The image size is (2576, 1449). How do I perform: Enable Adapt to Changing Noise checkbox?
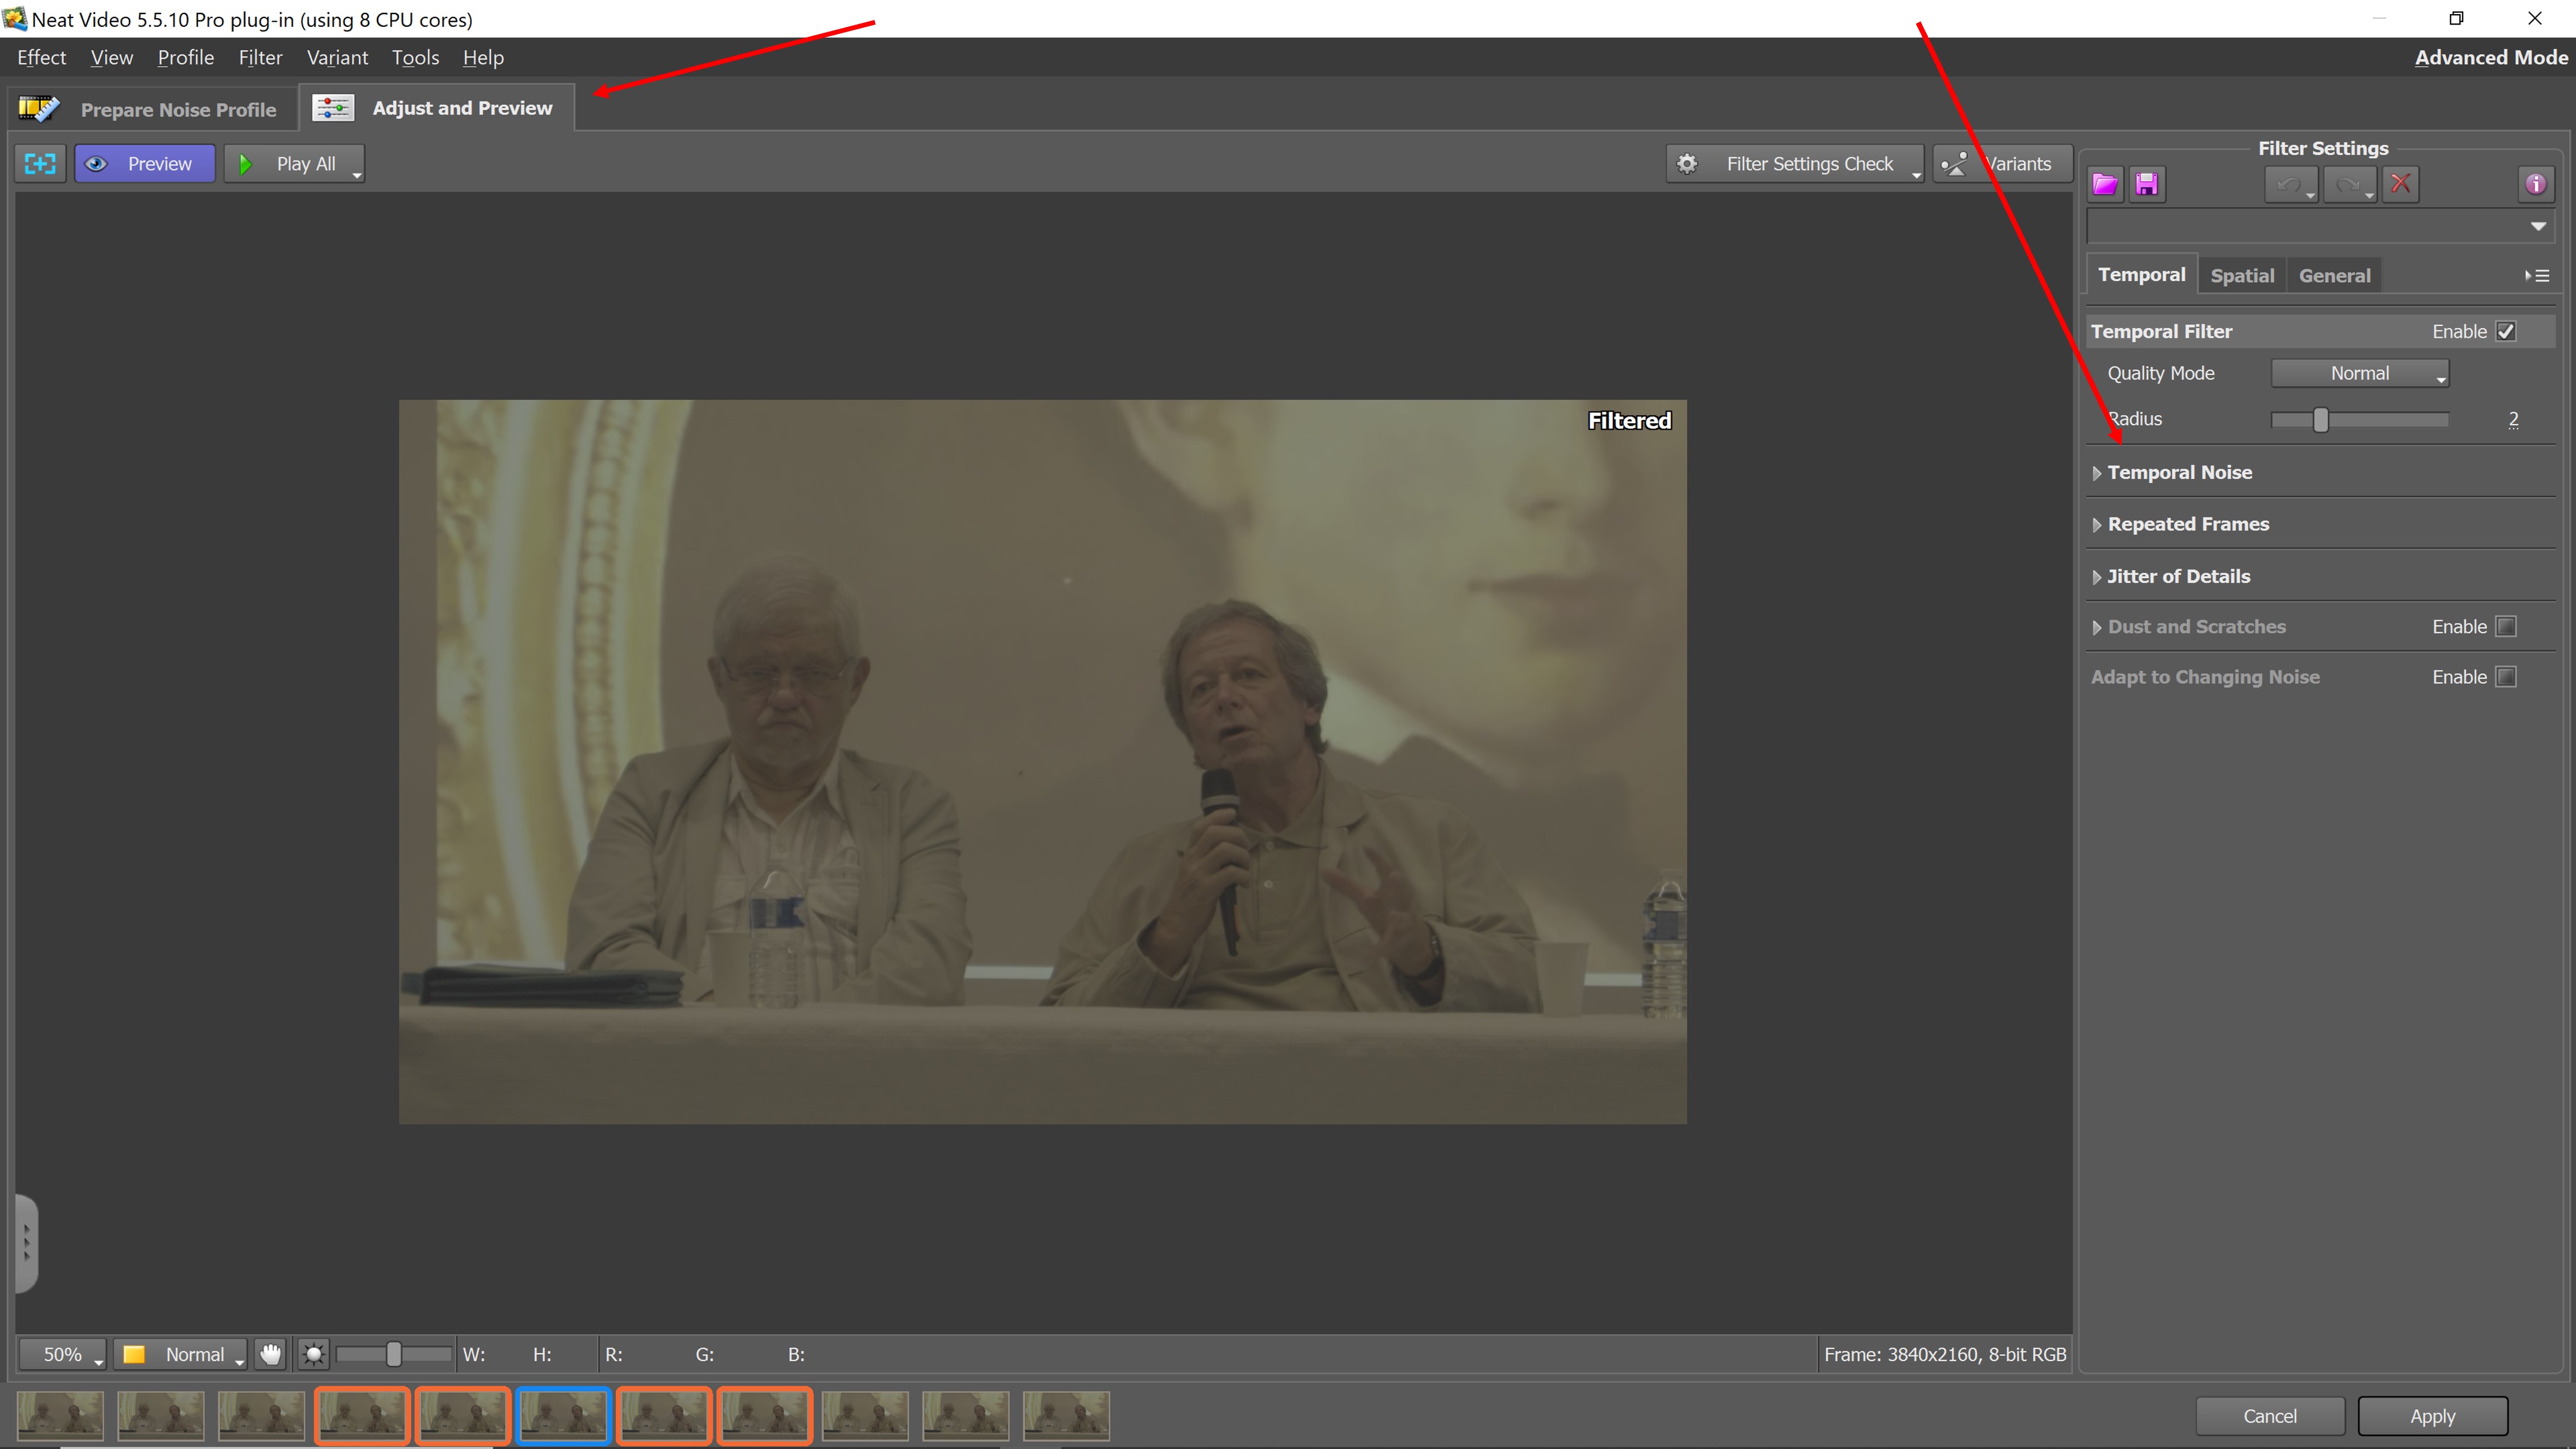pos(2506,677)
